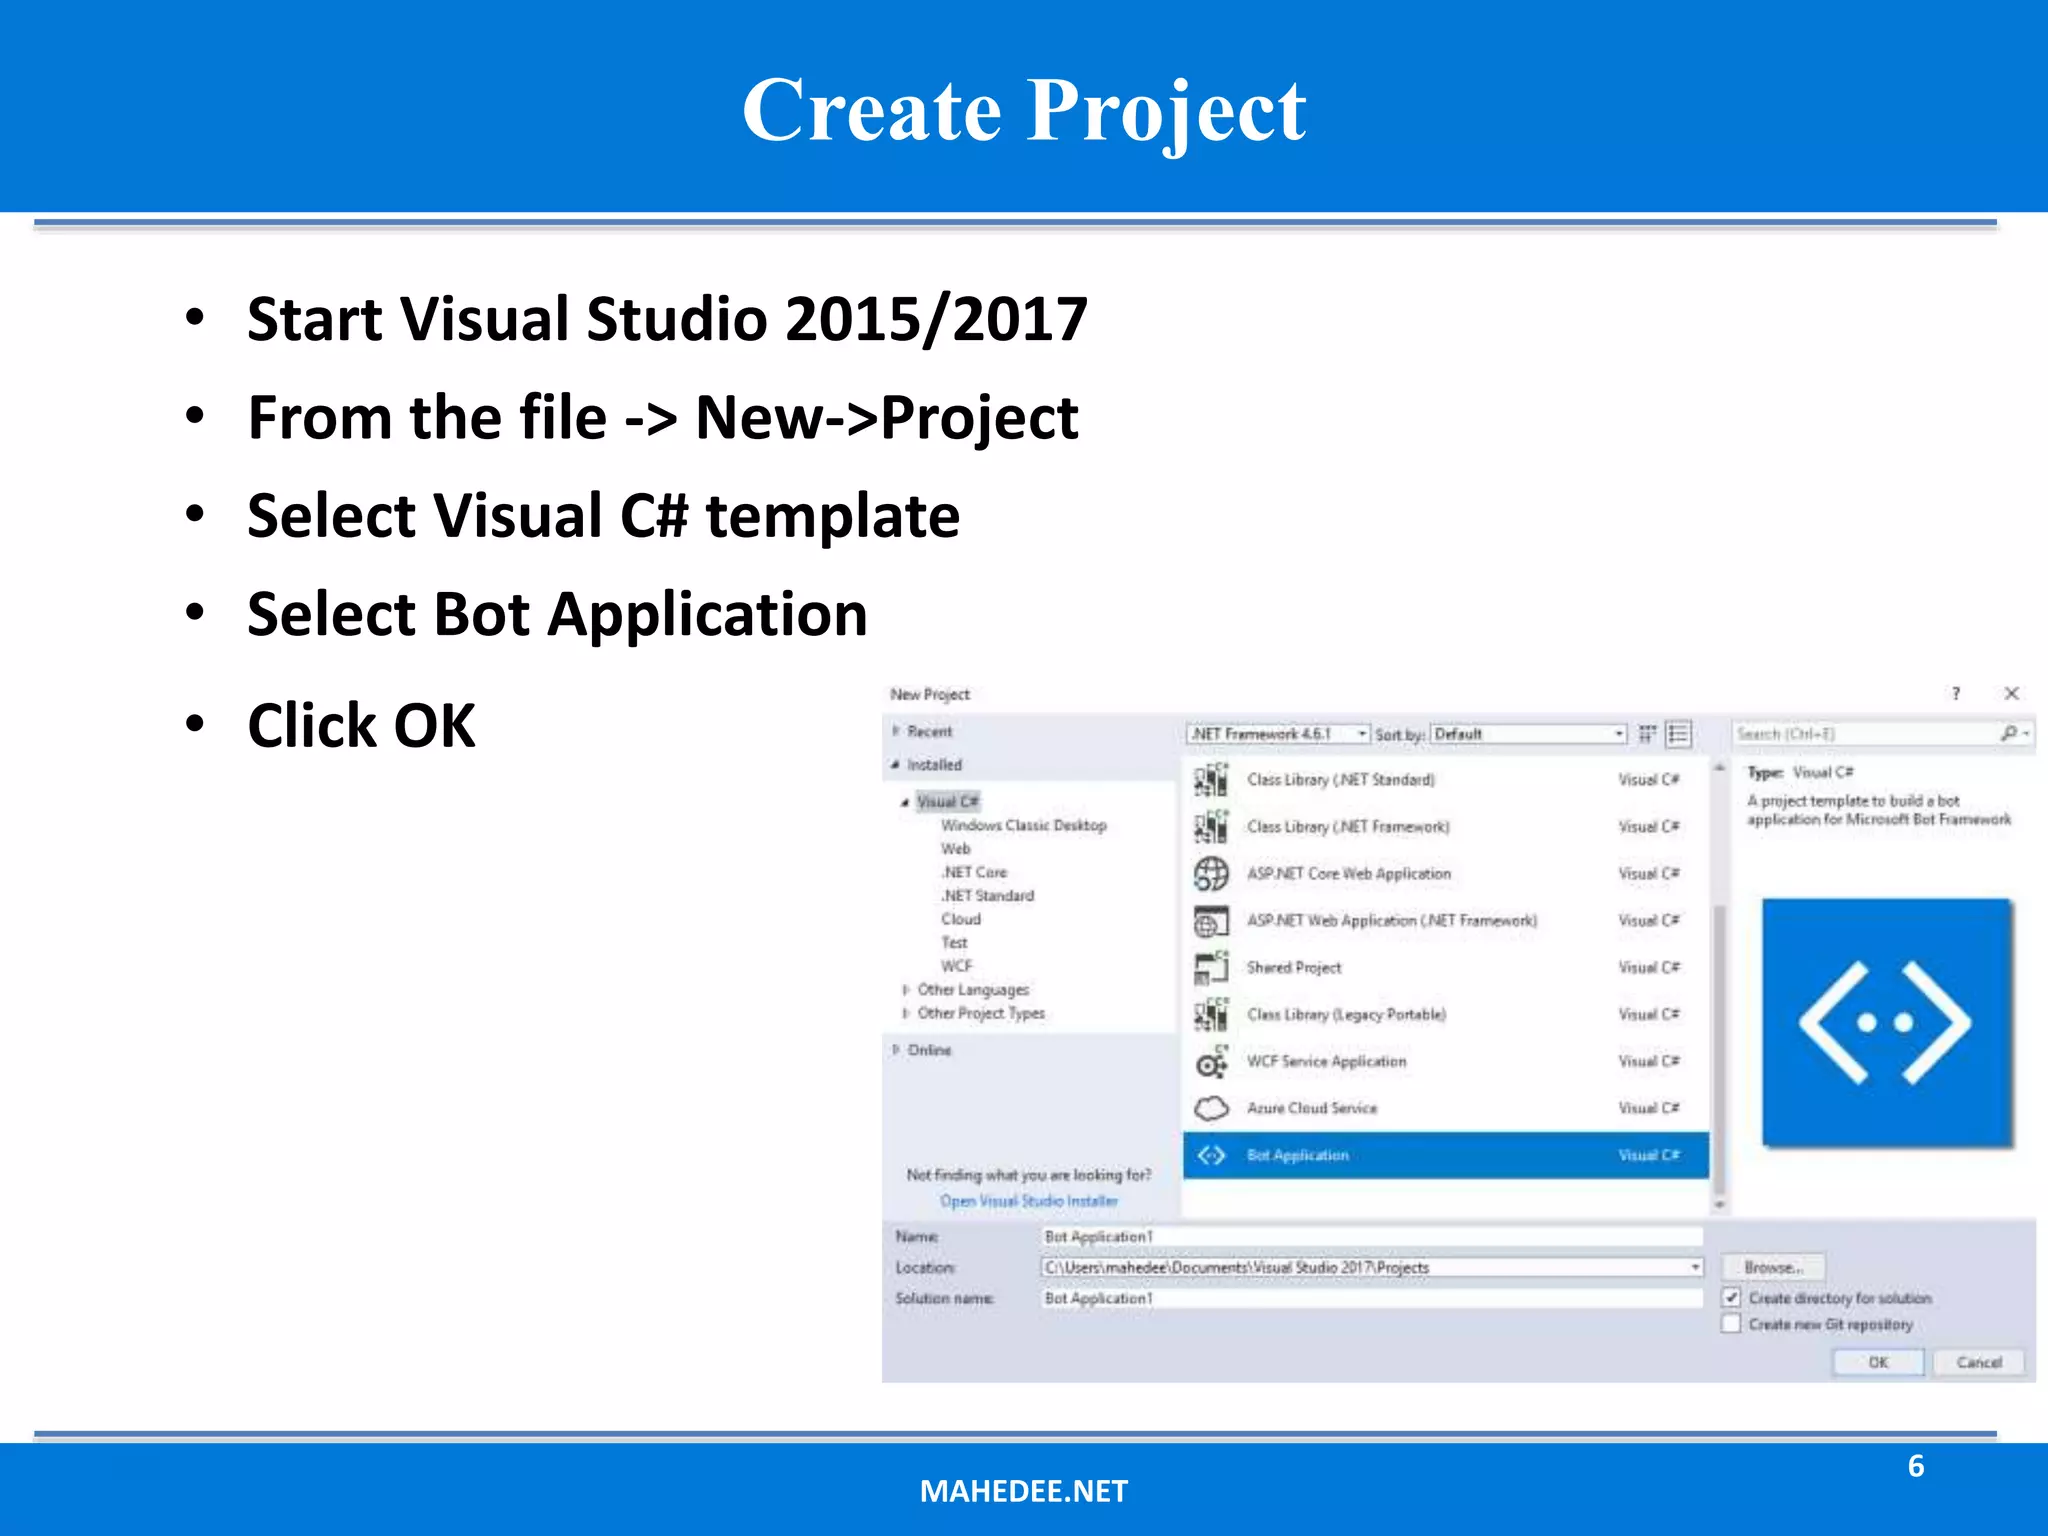Click the search magnifier icon
The image size is (2048, 1536).
(2008, 733)
